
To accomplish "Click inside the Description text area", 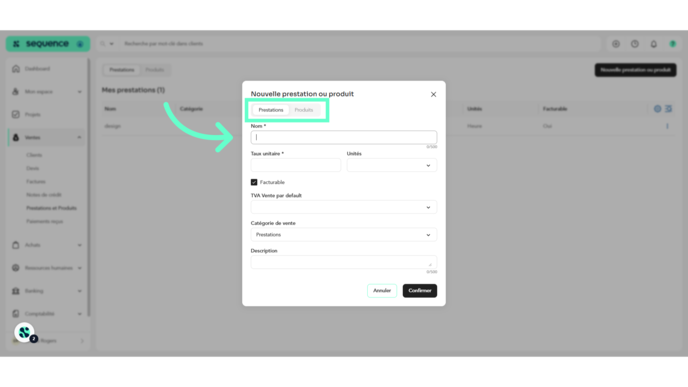I will [344, 262].
